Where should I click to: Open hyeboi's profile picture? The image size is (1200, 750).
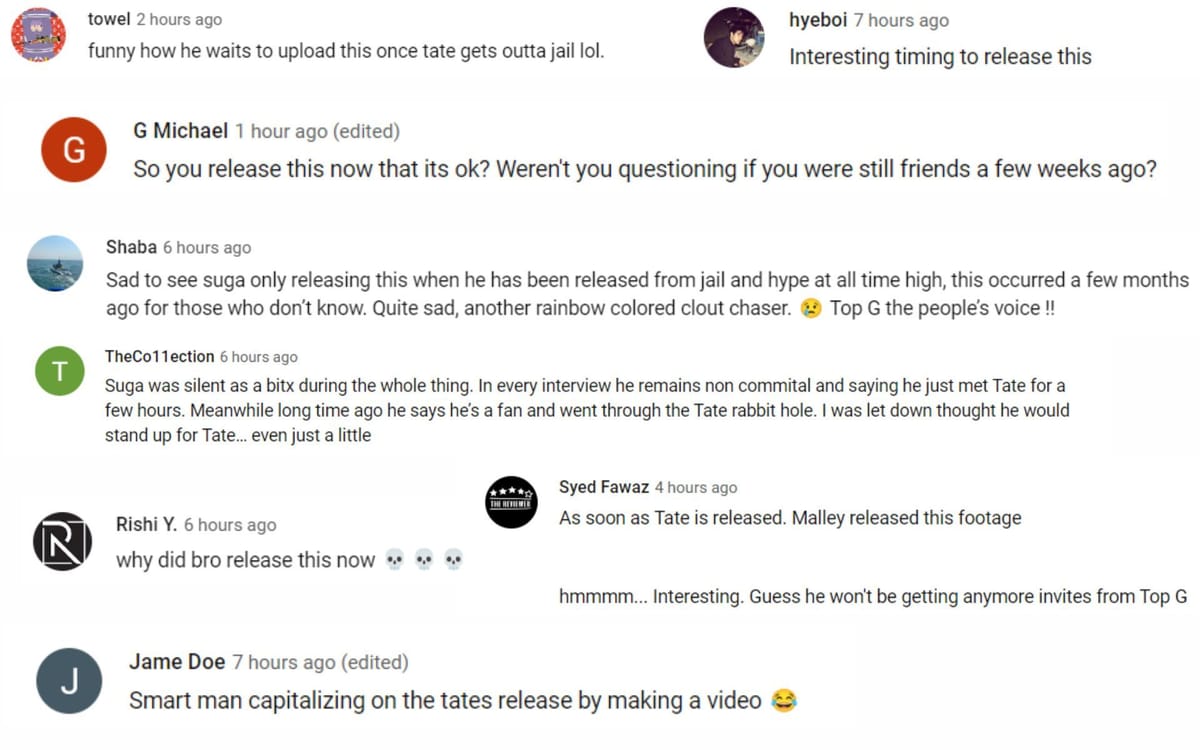[734, 38]
